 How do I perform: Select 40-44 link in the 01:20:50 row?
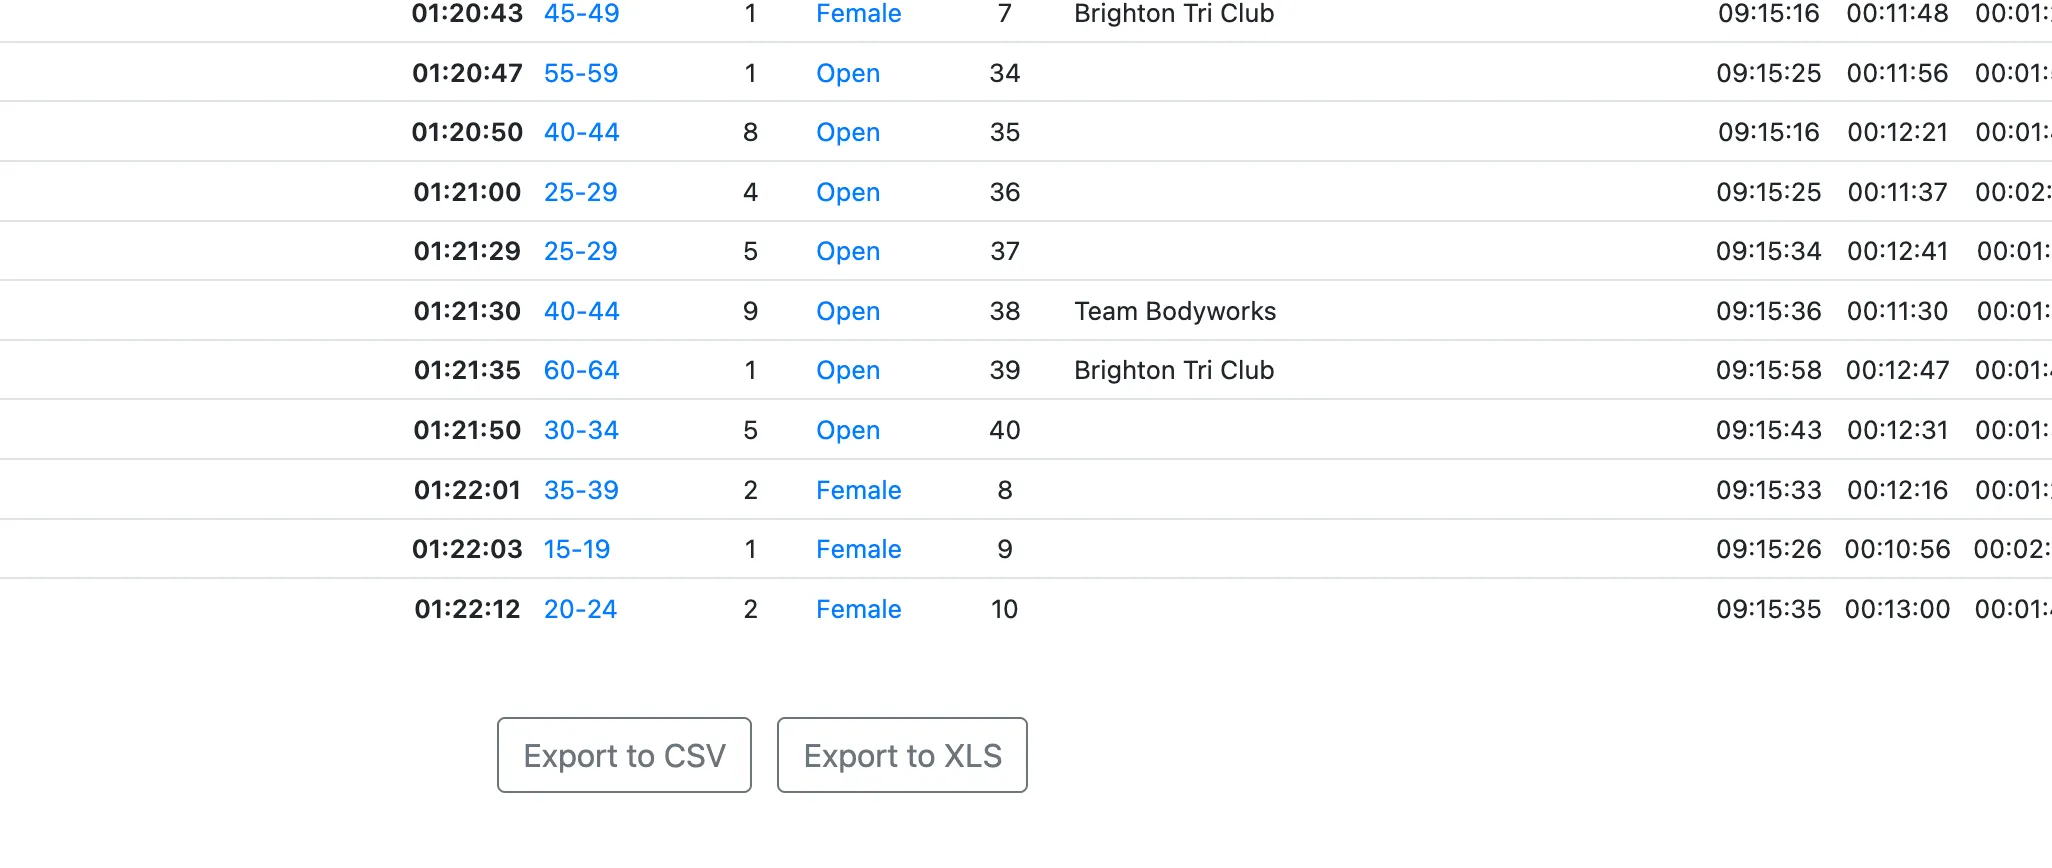tap(581, 132)
